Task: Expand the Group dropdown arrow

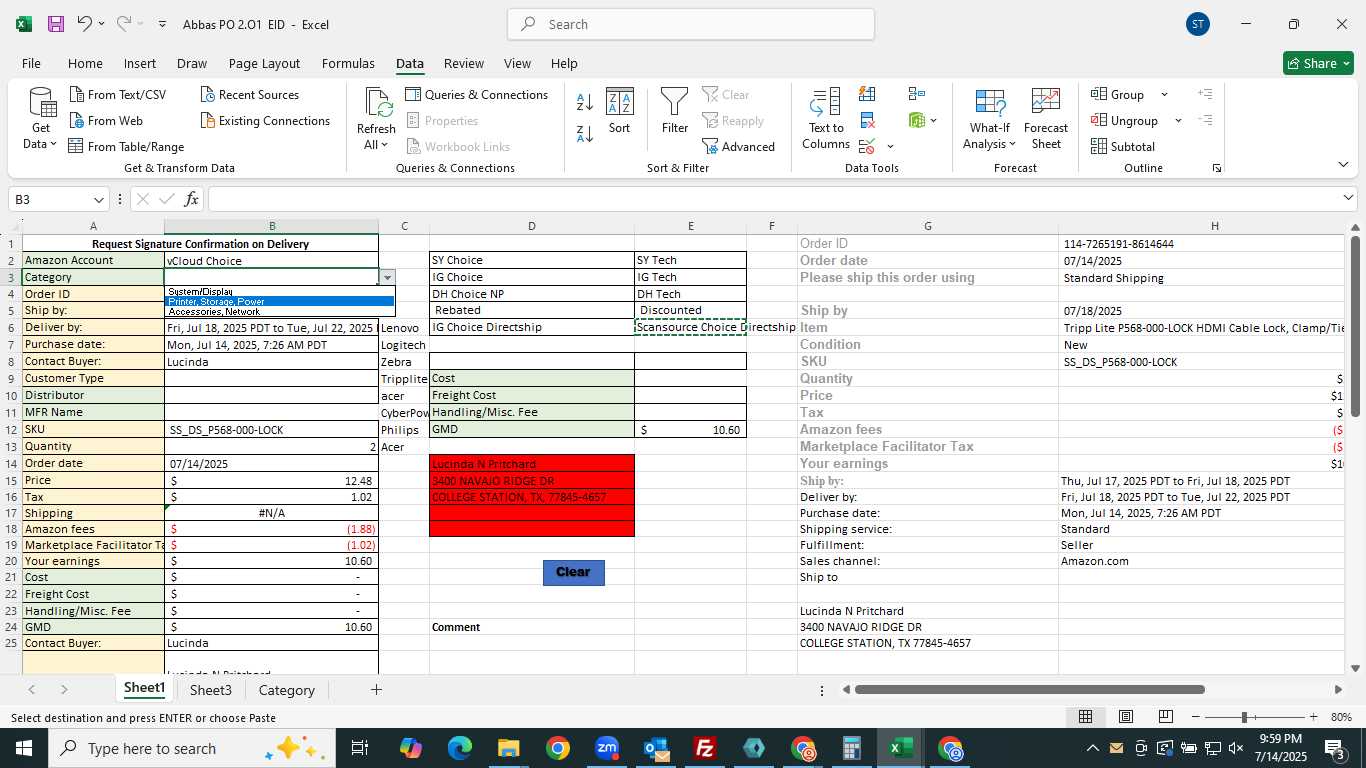Action: tap(1164, 94)
